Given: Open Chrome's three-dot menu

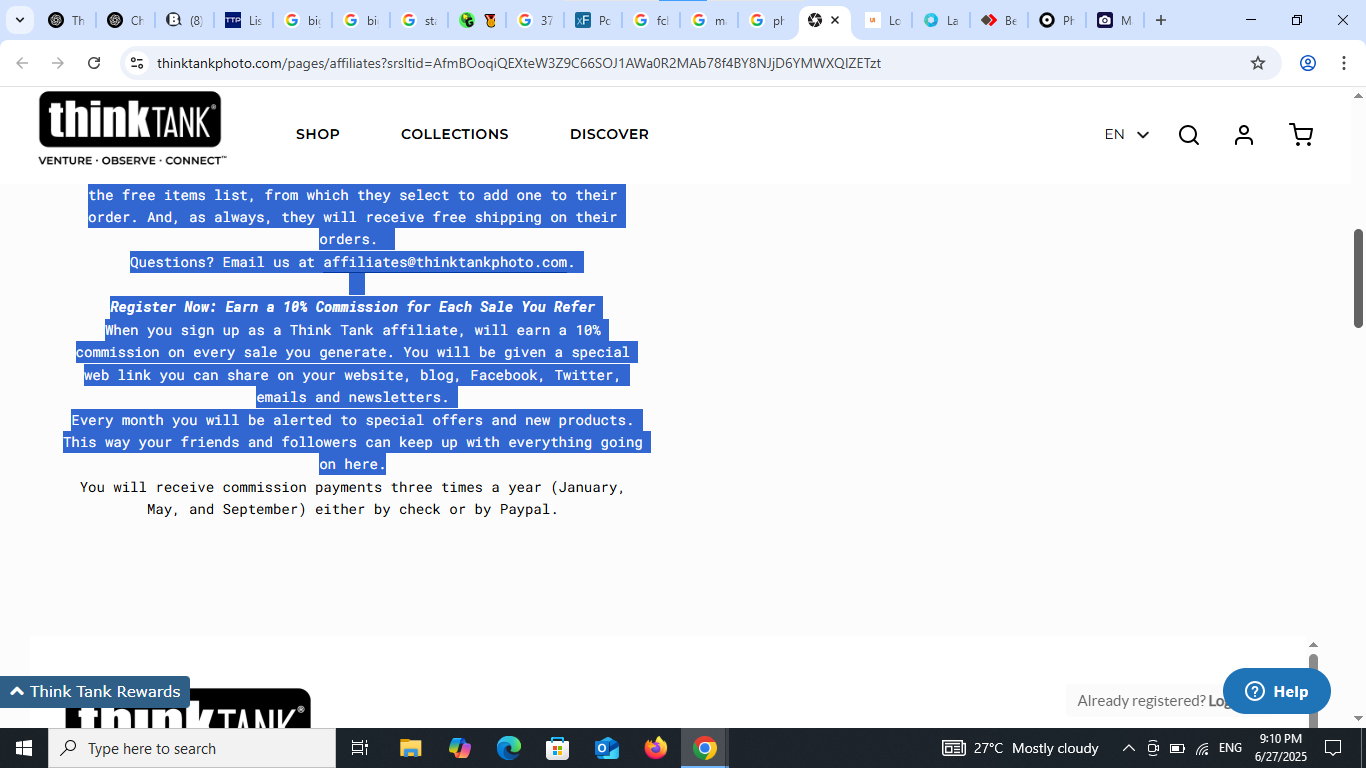Looking at the screenshot, I should [x=1343, y=63].
